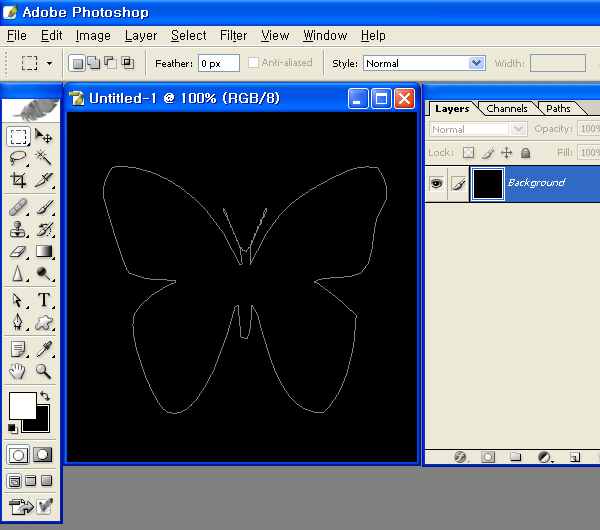Open the Untitled-1 document icon menu
600x530 pixels.
pyautogui.click(x=78, y=98)
